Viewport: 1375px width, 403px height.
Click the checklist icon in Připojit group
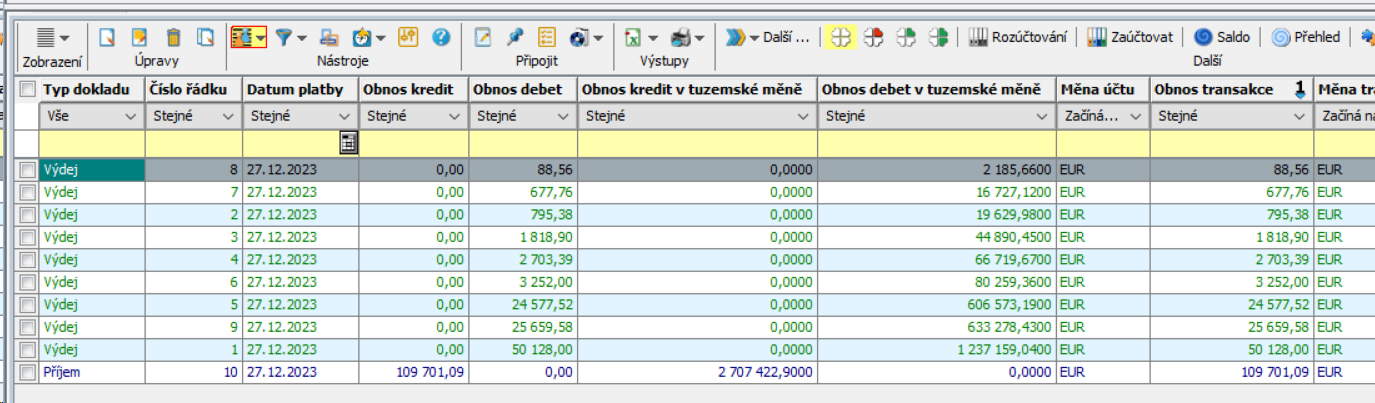pos(546,38)
